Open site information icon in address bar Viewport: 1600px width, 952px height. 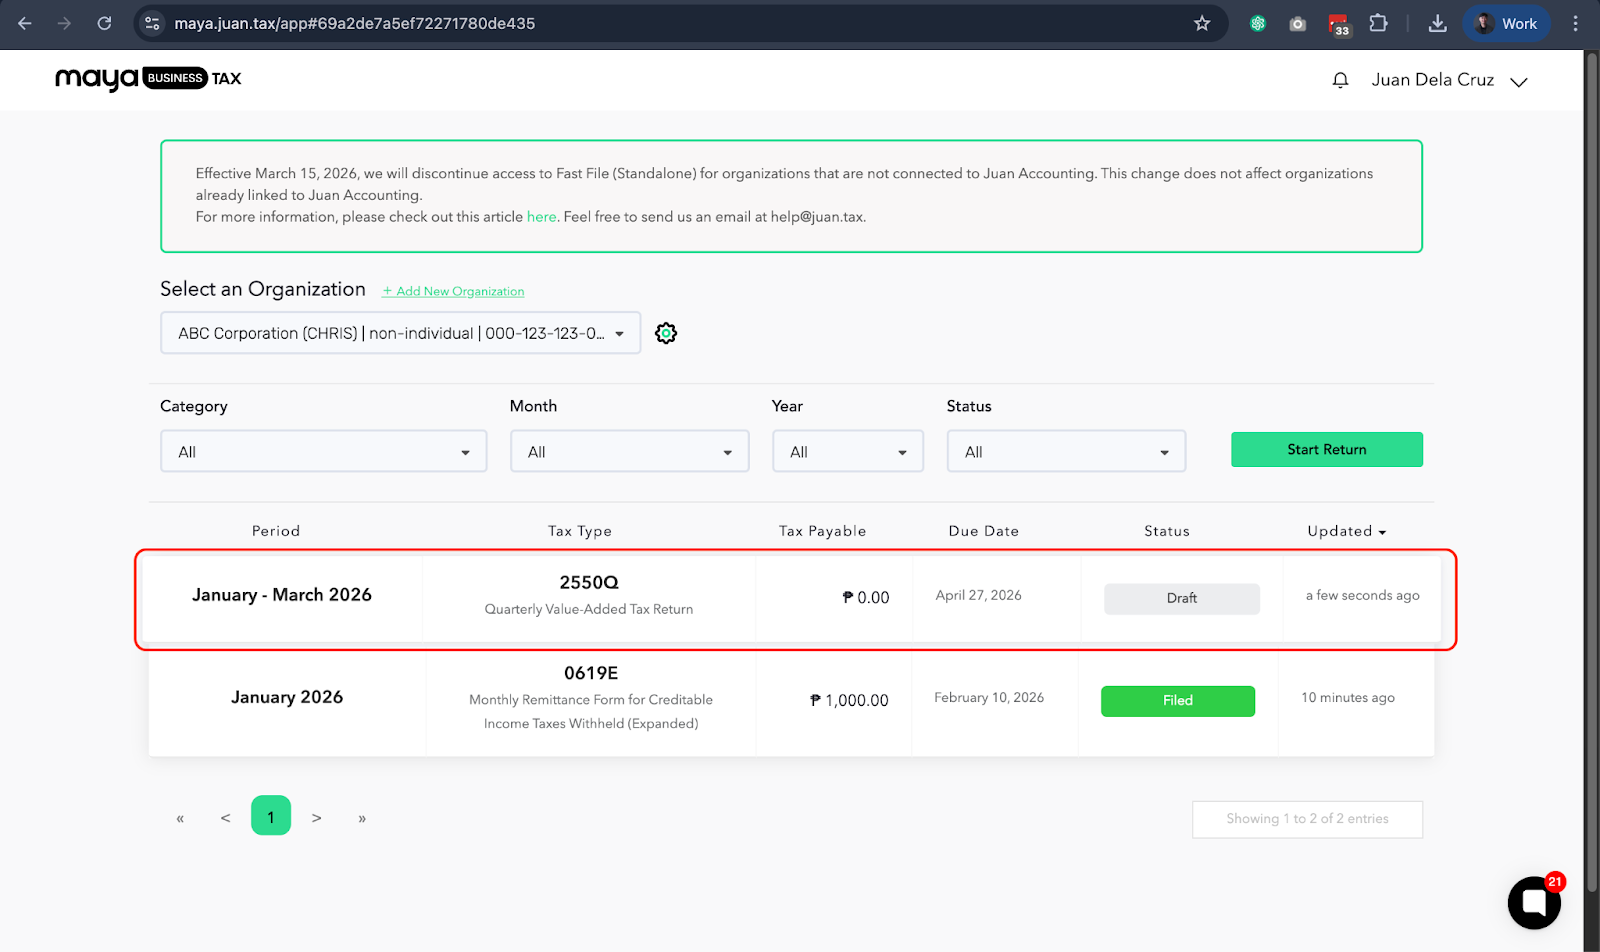(152, 23)
